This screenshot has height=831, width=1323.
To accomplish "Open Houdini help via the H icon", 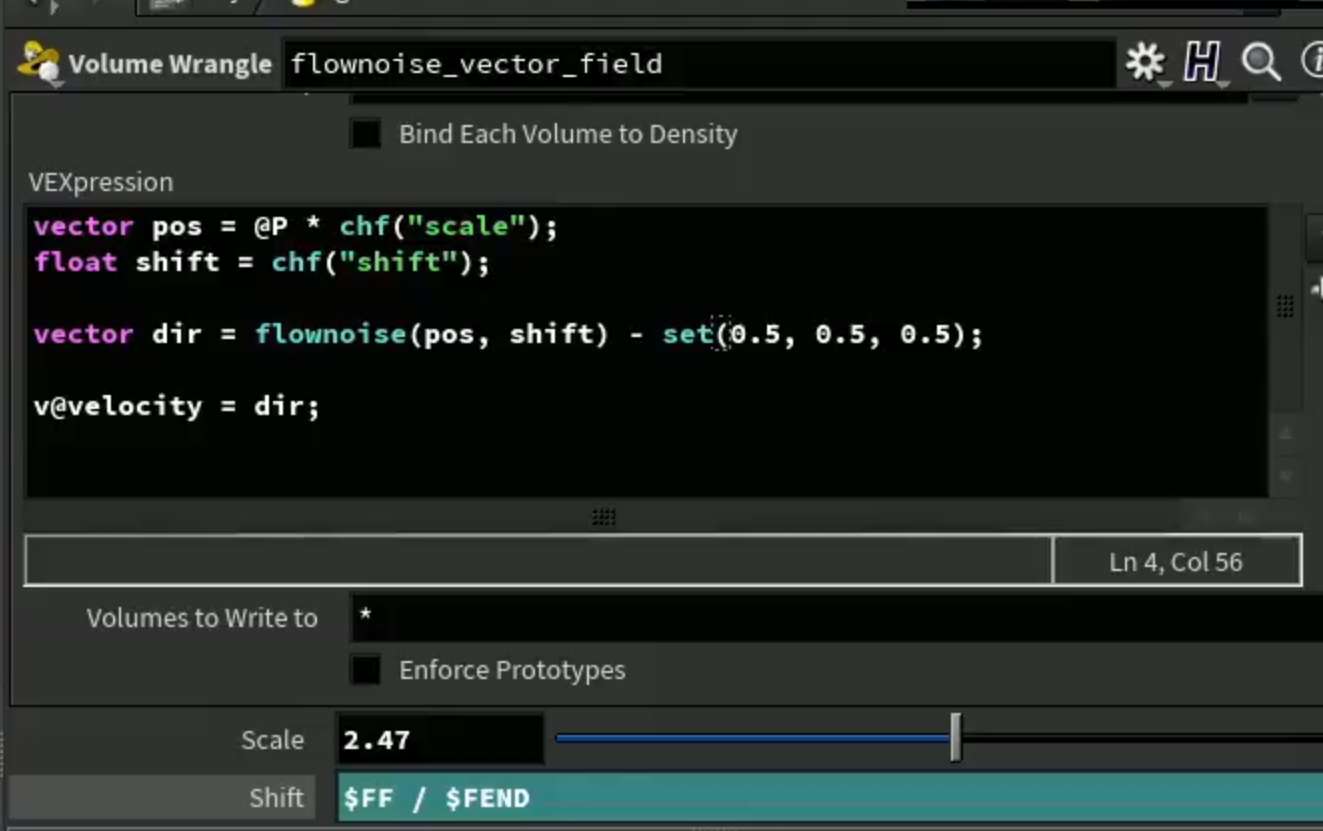I will click(1201, 62).
